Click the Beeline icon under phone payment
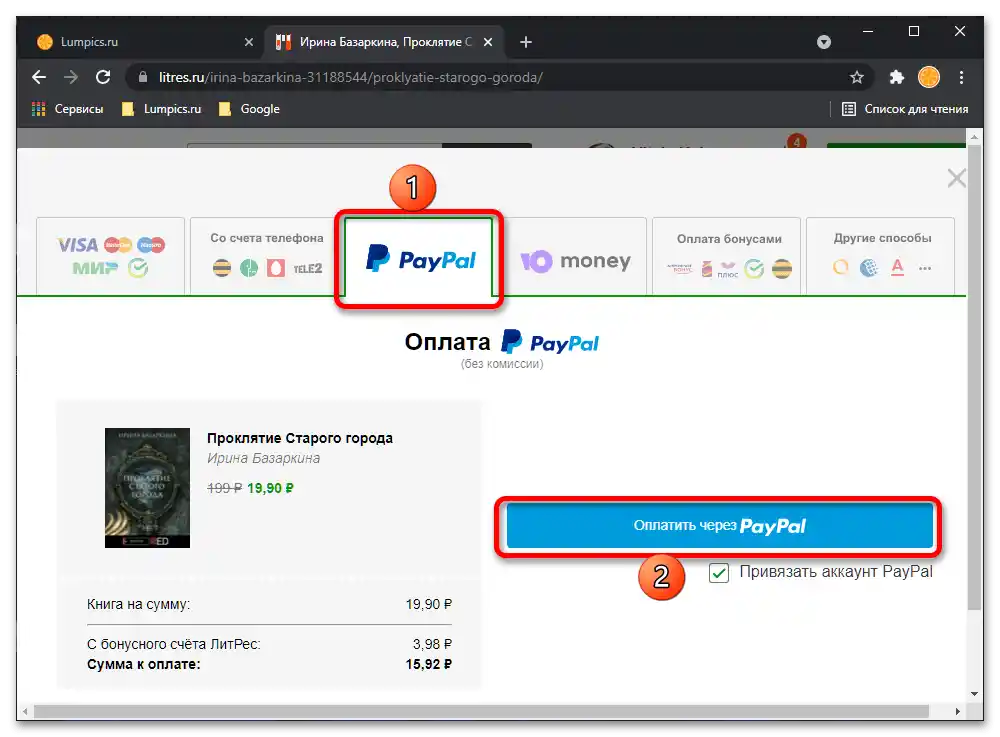This screenshot has height=737, width=1000. click(222, 268)
